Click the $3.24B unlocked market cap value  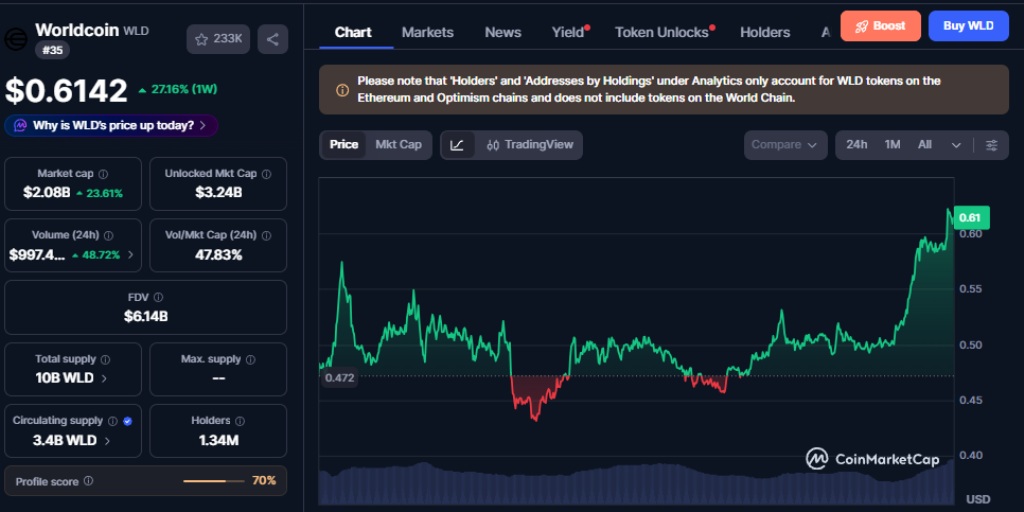pos(219,193)
